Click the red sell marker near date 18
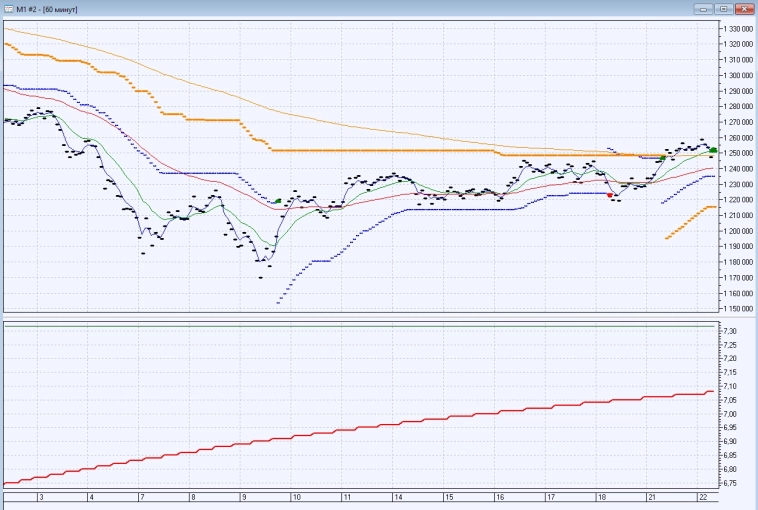Image resolution: width=758 pixels, height=510 pixels. (x=611, y=195)
